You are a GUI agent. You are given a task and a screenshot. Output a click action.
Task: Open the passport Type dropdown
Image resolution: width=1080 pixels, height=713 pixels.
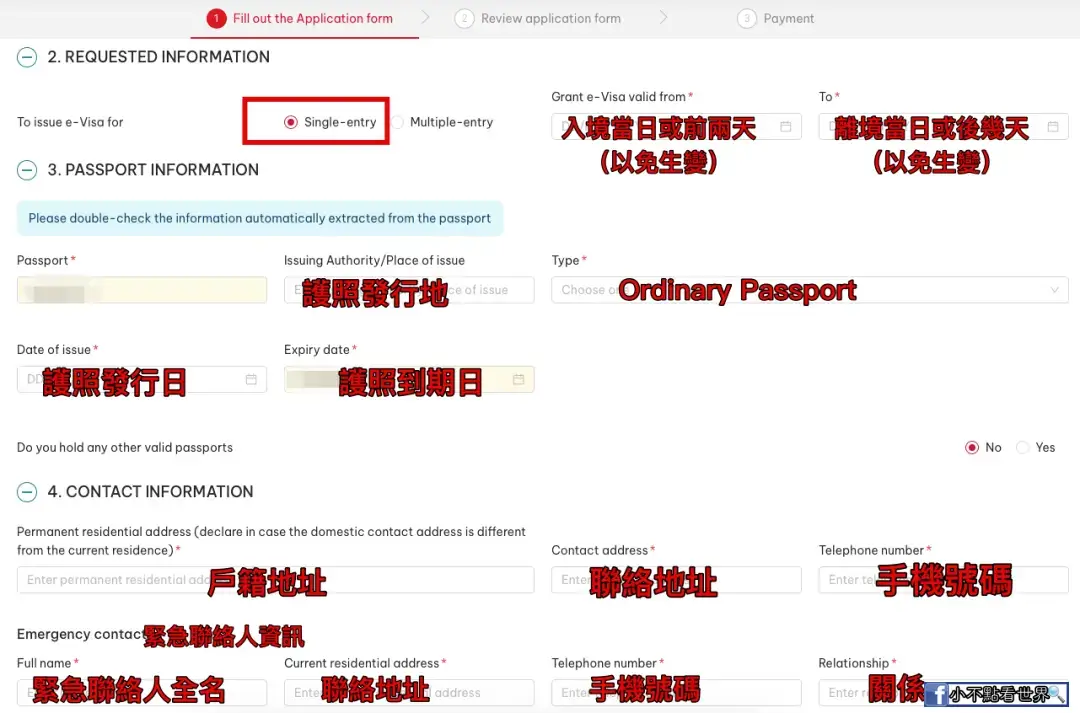809,290
